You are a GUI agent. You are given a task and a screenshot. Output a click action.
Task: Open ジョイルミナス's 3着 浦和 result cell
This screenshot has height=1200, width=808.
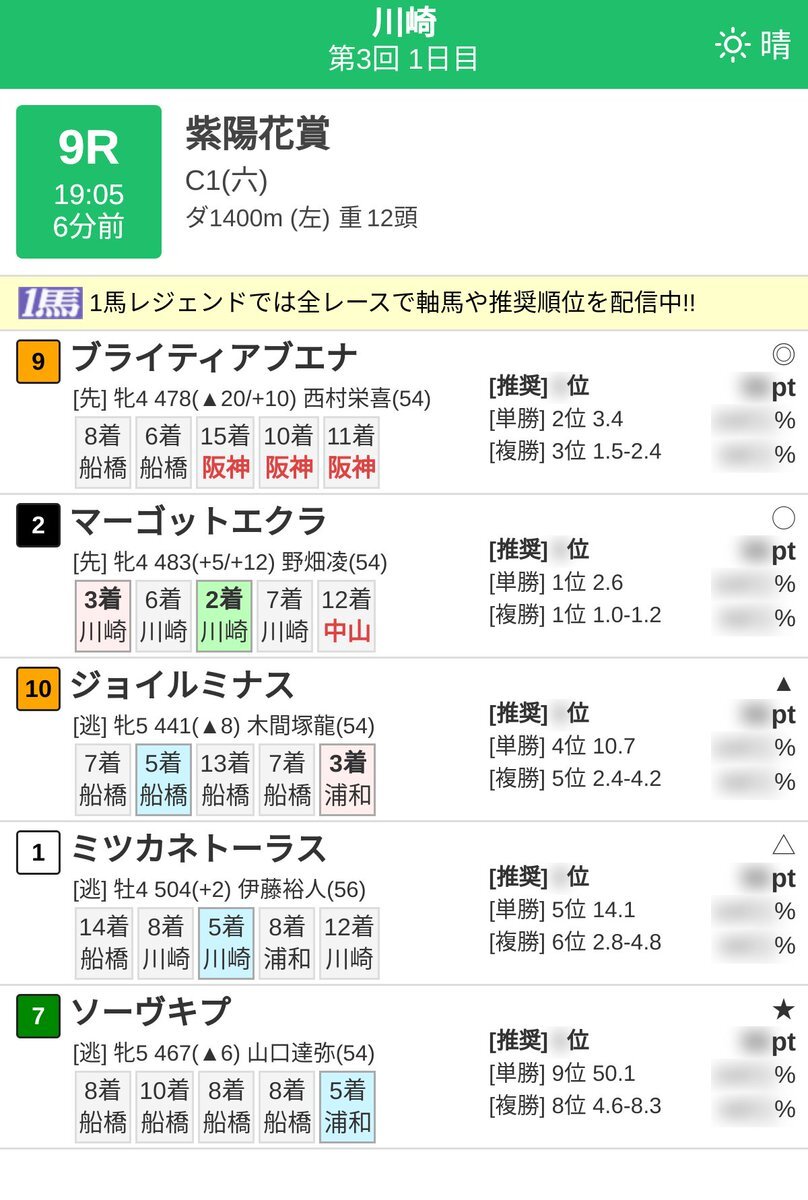[x=348, y=780]
